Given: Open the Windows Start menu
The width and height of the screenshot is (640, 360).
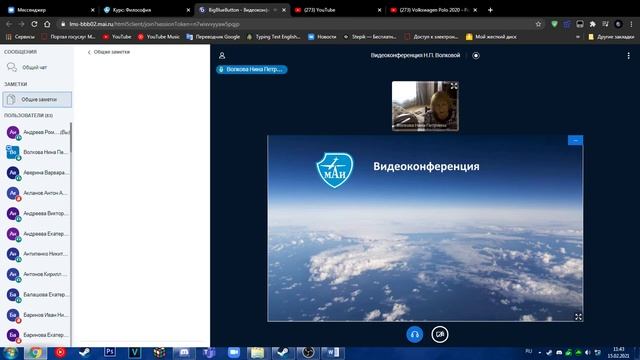Looking at the screenshot, I should tap(11, 353).
